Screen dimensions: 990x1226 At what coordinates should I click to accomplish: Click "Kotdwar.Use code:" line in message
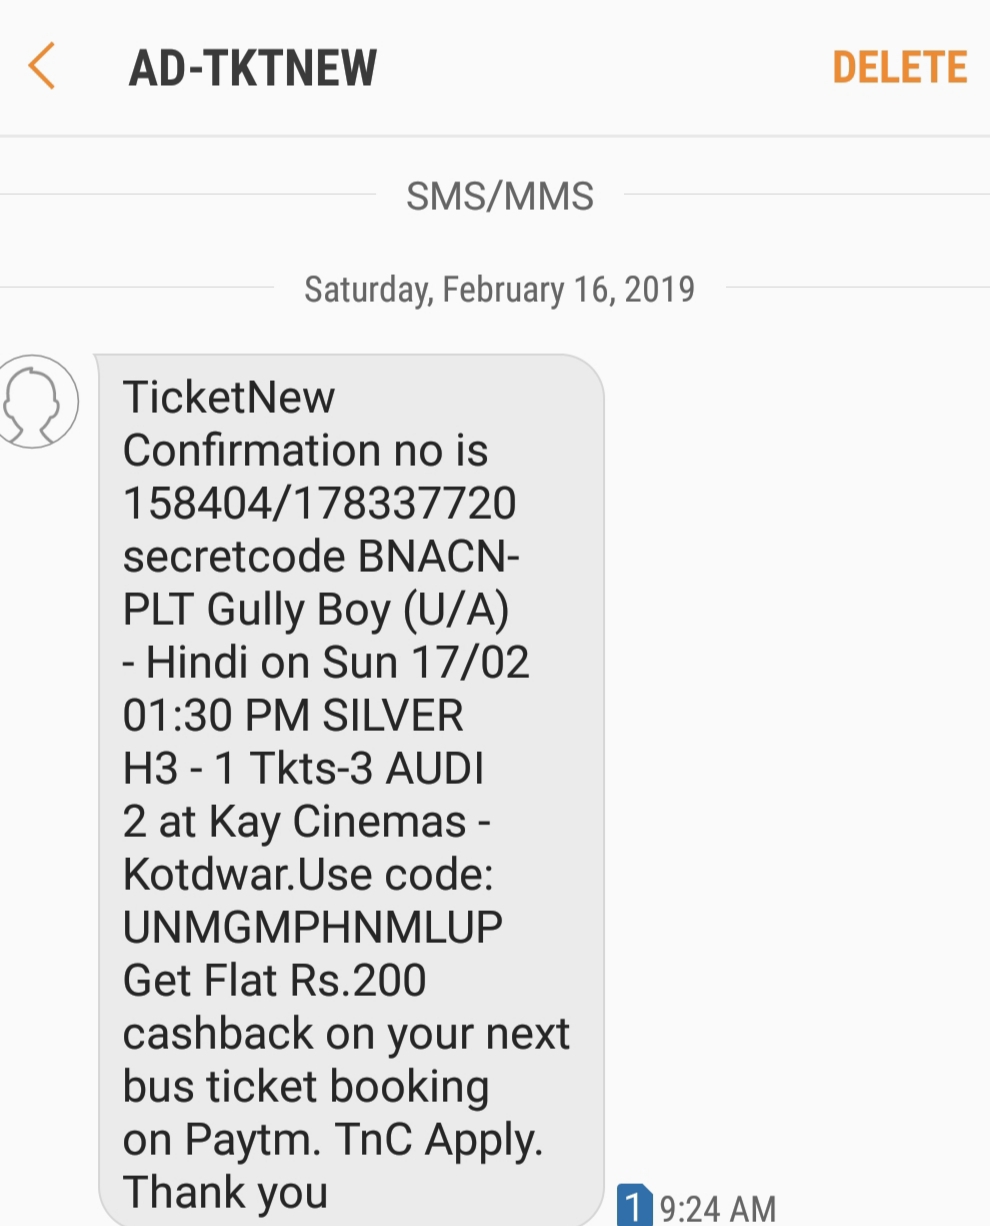tap(308, 875)
